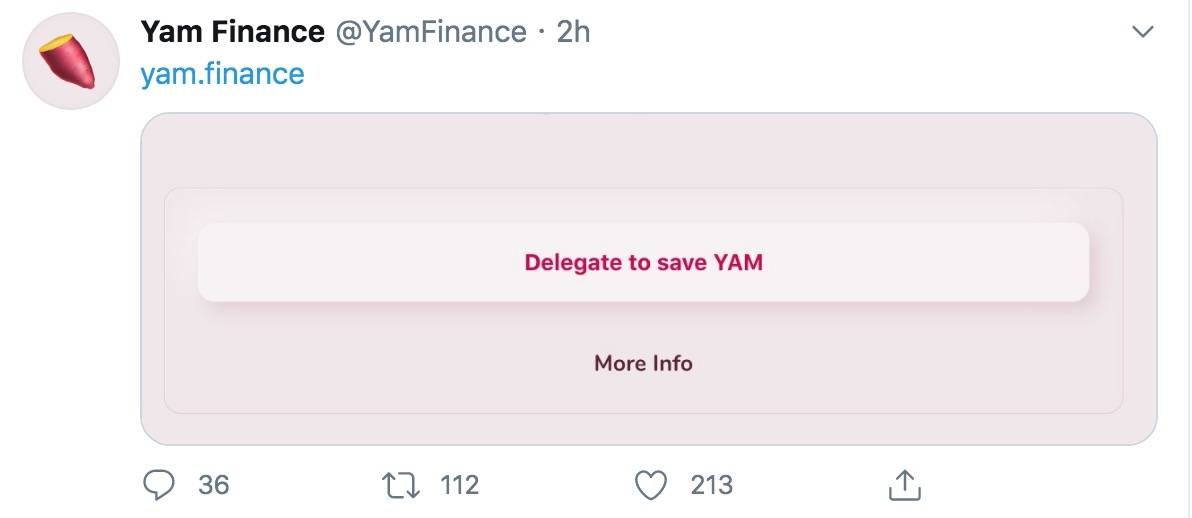This screenshot has height=518, width=1192.
Task: Click the reply speech bubble icon
Action: point(158,485)
